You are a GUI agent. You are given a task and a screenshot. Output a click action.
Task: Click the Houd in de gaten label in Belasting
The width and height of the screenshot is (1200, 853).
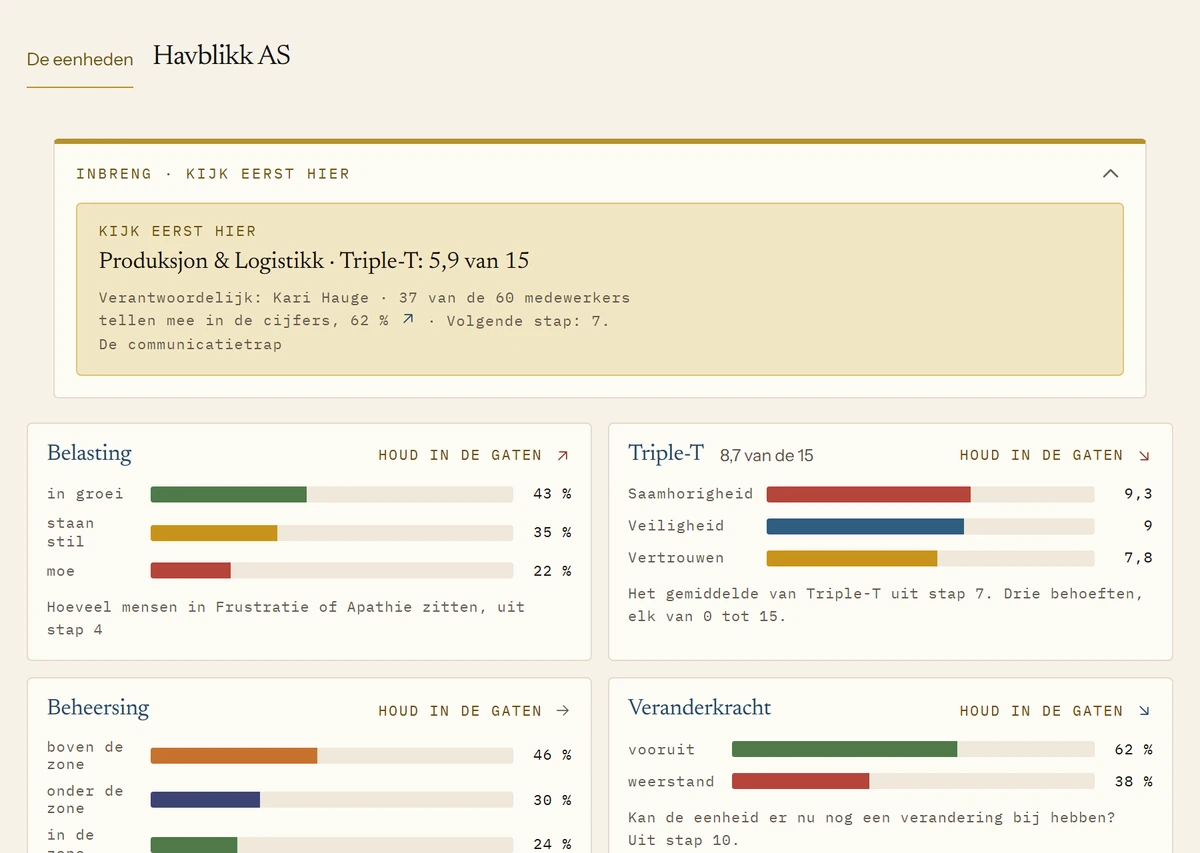(460, 455)
